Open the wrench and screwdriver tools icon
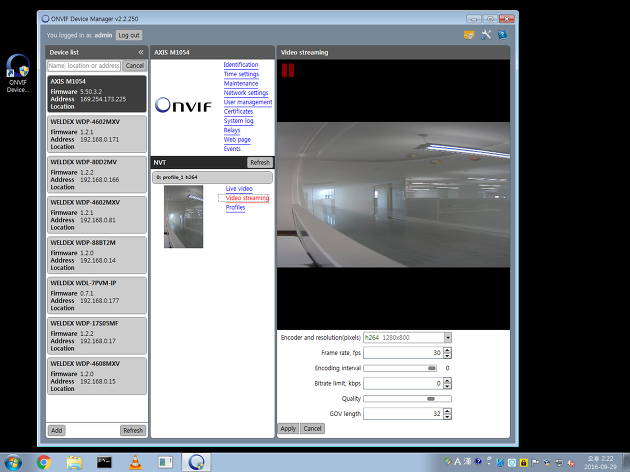The image size is (630, 472). pos(486,35)
